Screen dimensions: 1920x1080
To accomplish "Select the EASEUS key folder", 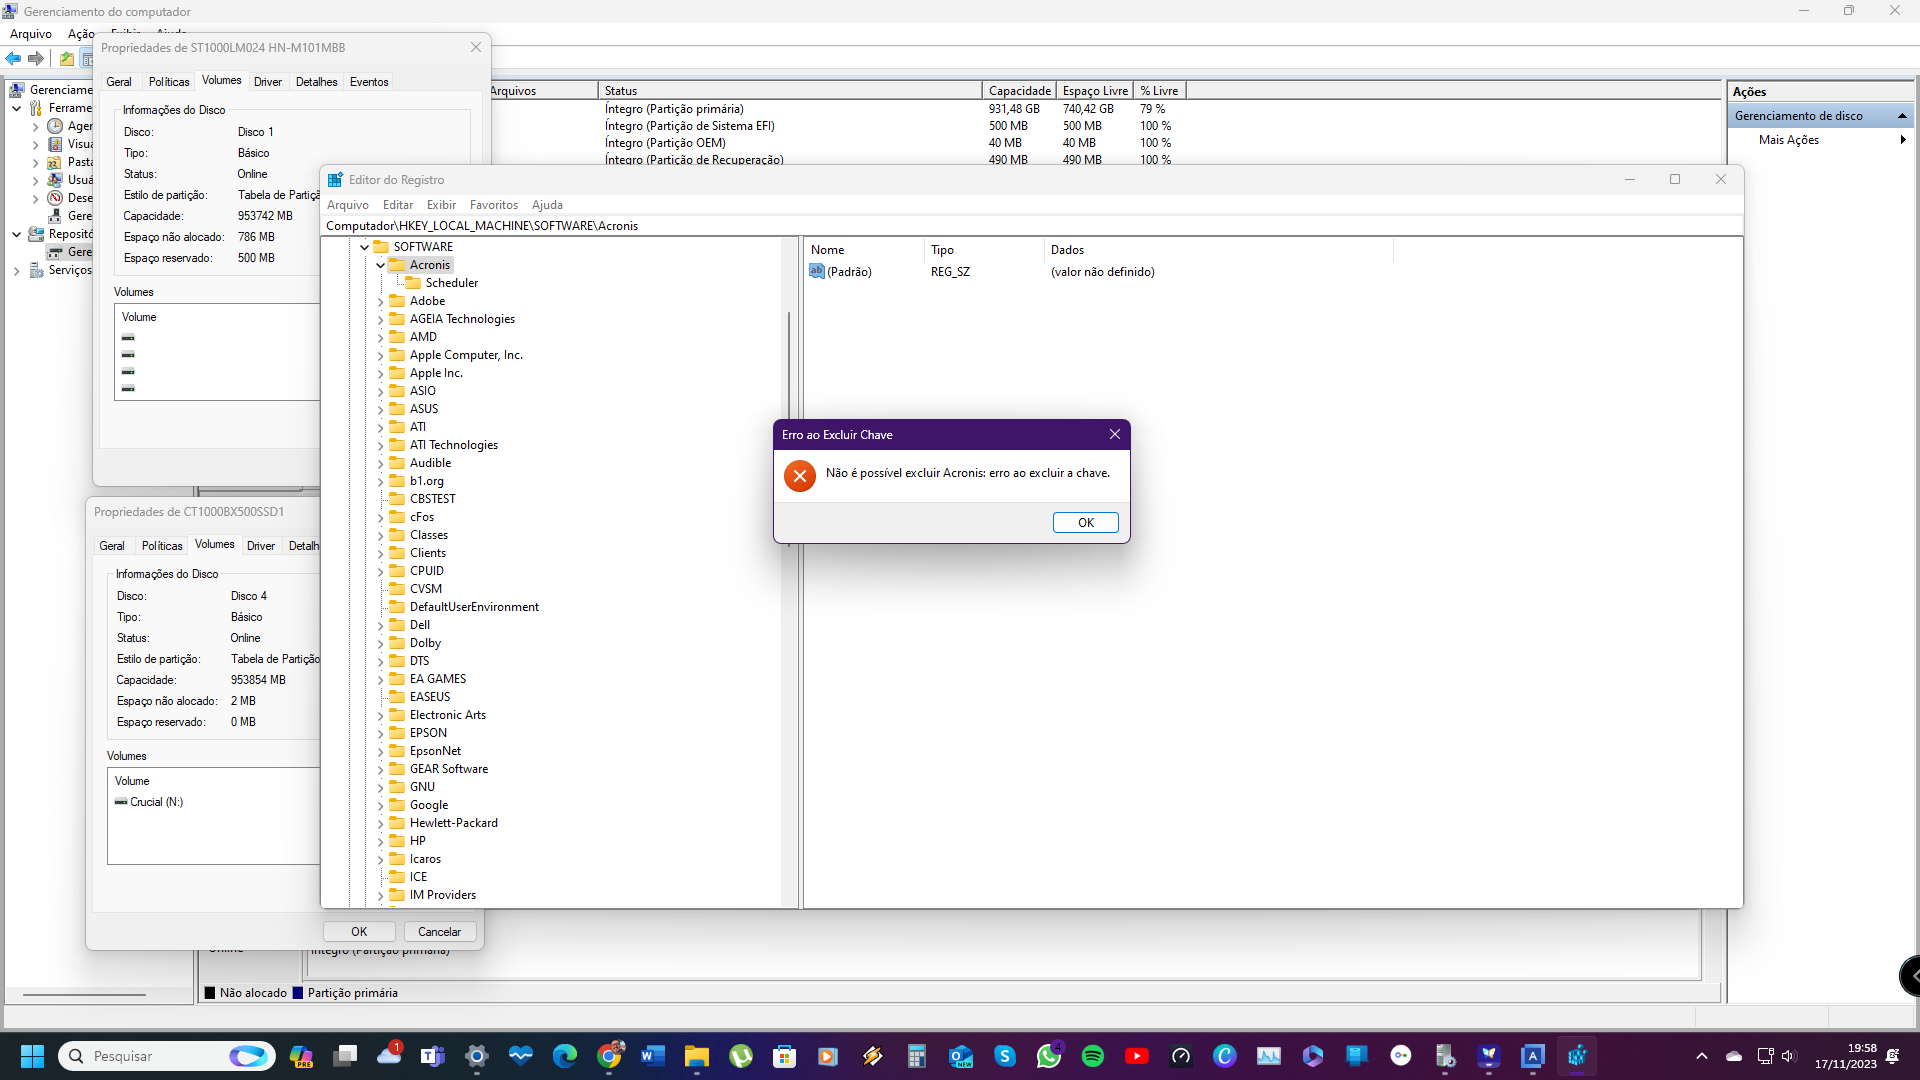I will pos(421,697).
